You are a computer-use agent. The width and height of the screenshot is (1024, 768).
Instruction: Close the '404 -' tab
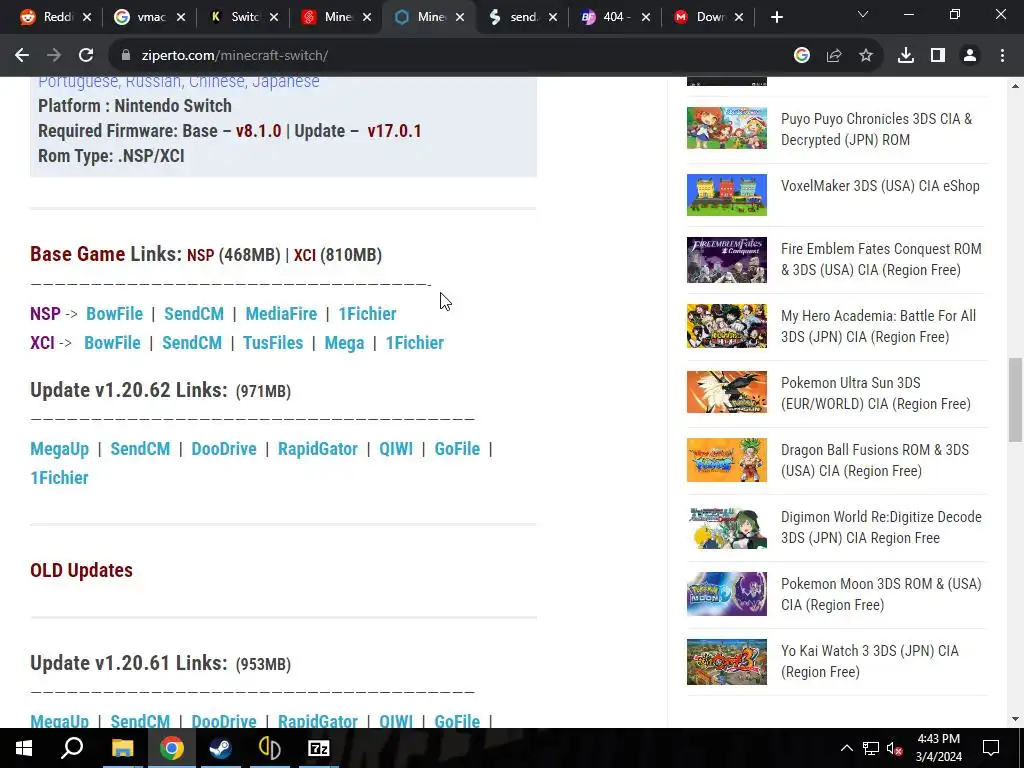coord(646,18)
